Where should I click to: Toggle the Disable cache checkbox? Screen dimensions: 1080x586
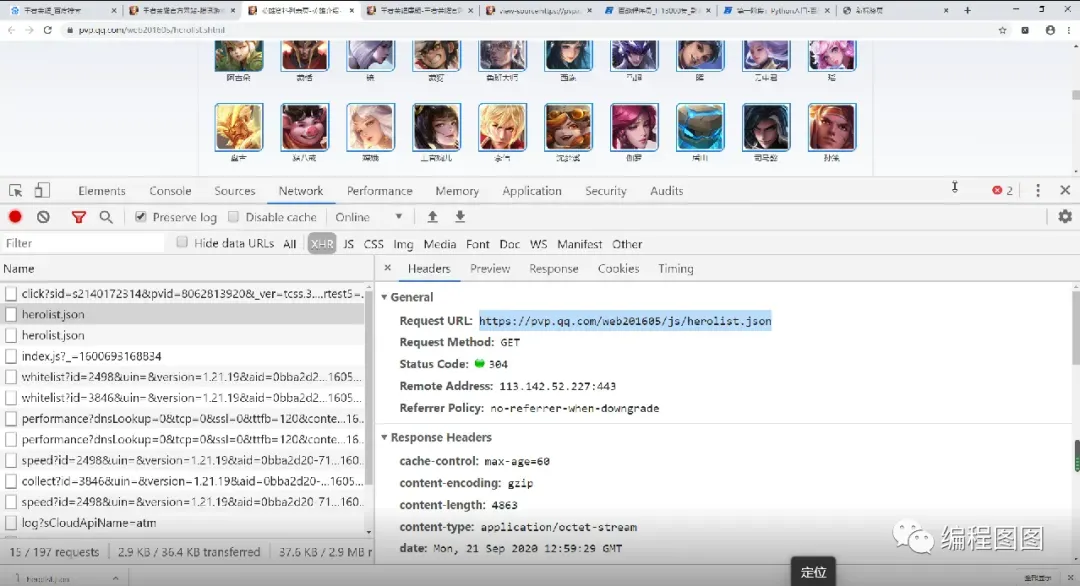click(x=233, y=217)
